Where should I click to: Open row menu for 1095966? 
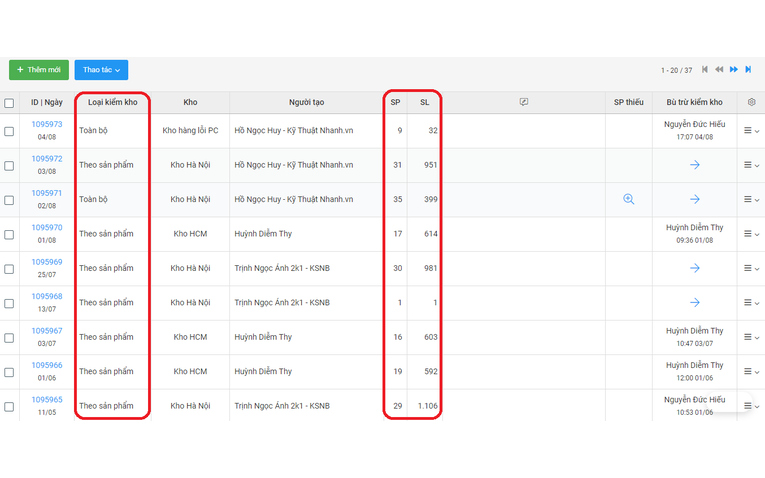(751, 372)
